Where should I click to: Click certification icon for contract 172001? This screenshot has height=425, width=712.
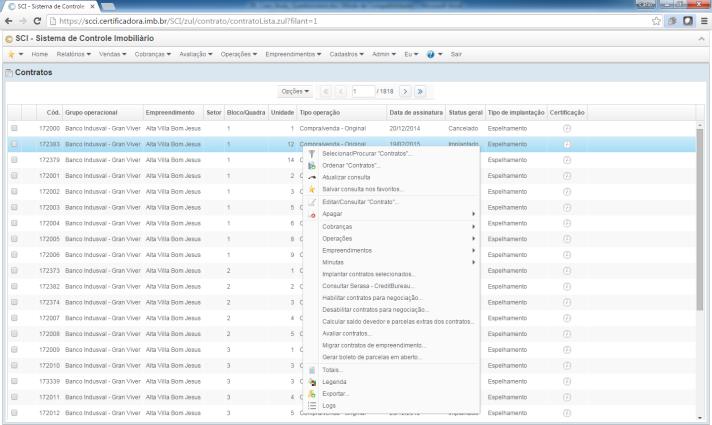[567, 176]
